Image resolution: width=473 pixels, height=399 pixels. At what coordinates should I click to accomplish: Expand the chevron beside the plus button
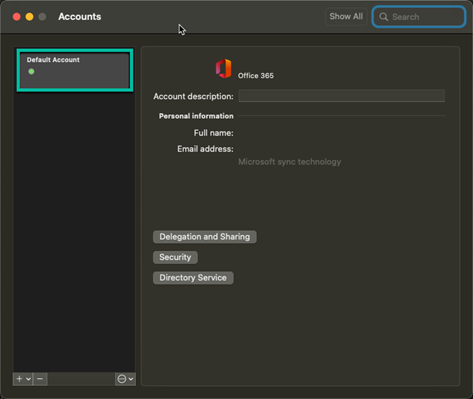click(29, 379)
